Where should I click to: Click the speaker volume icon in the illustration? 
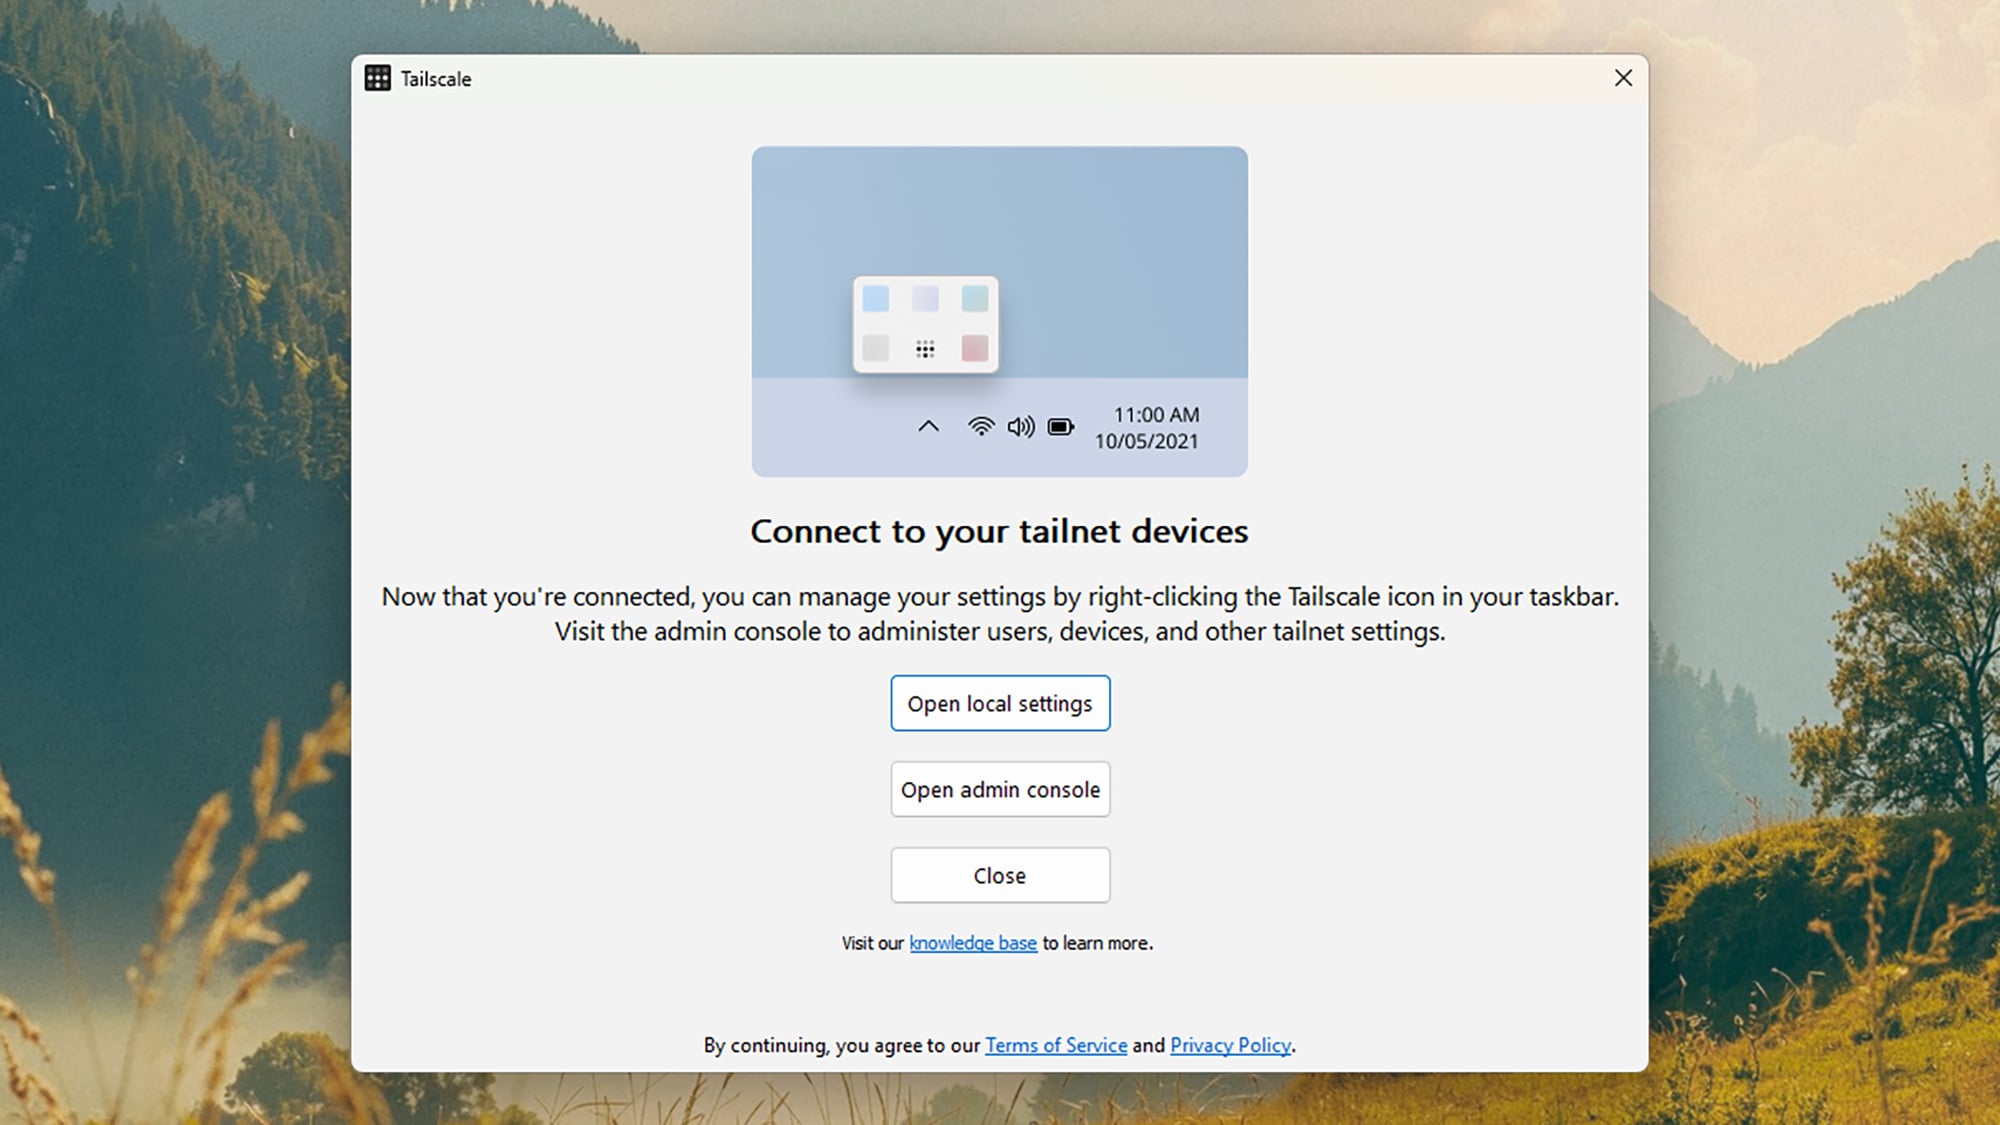click(x=1021, y=427)
